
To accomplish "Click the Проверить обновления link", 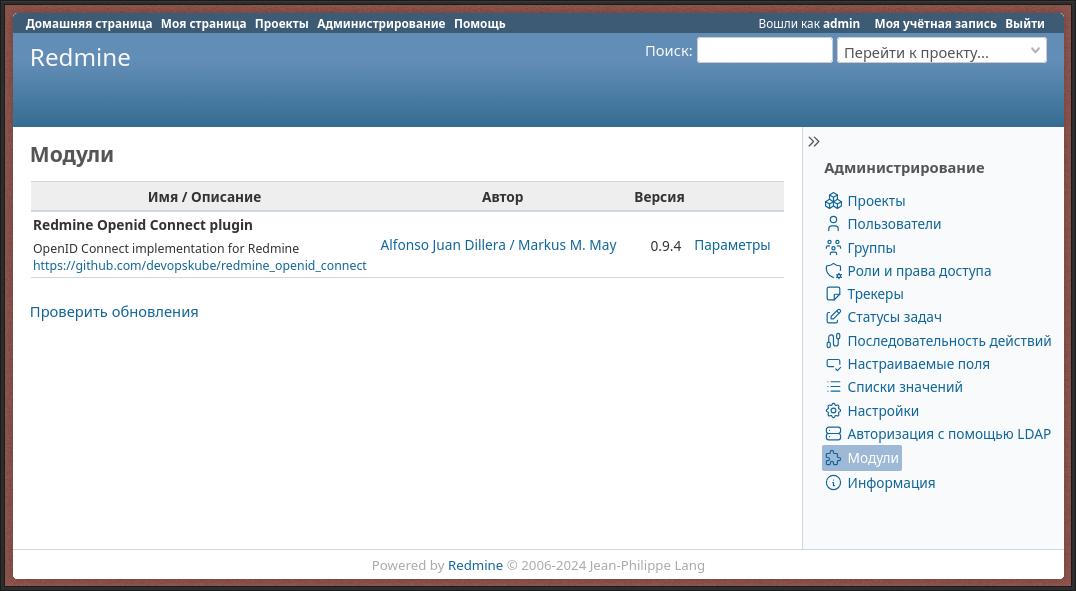I will 114,312.
